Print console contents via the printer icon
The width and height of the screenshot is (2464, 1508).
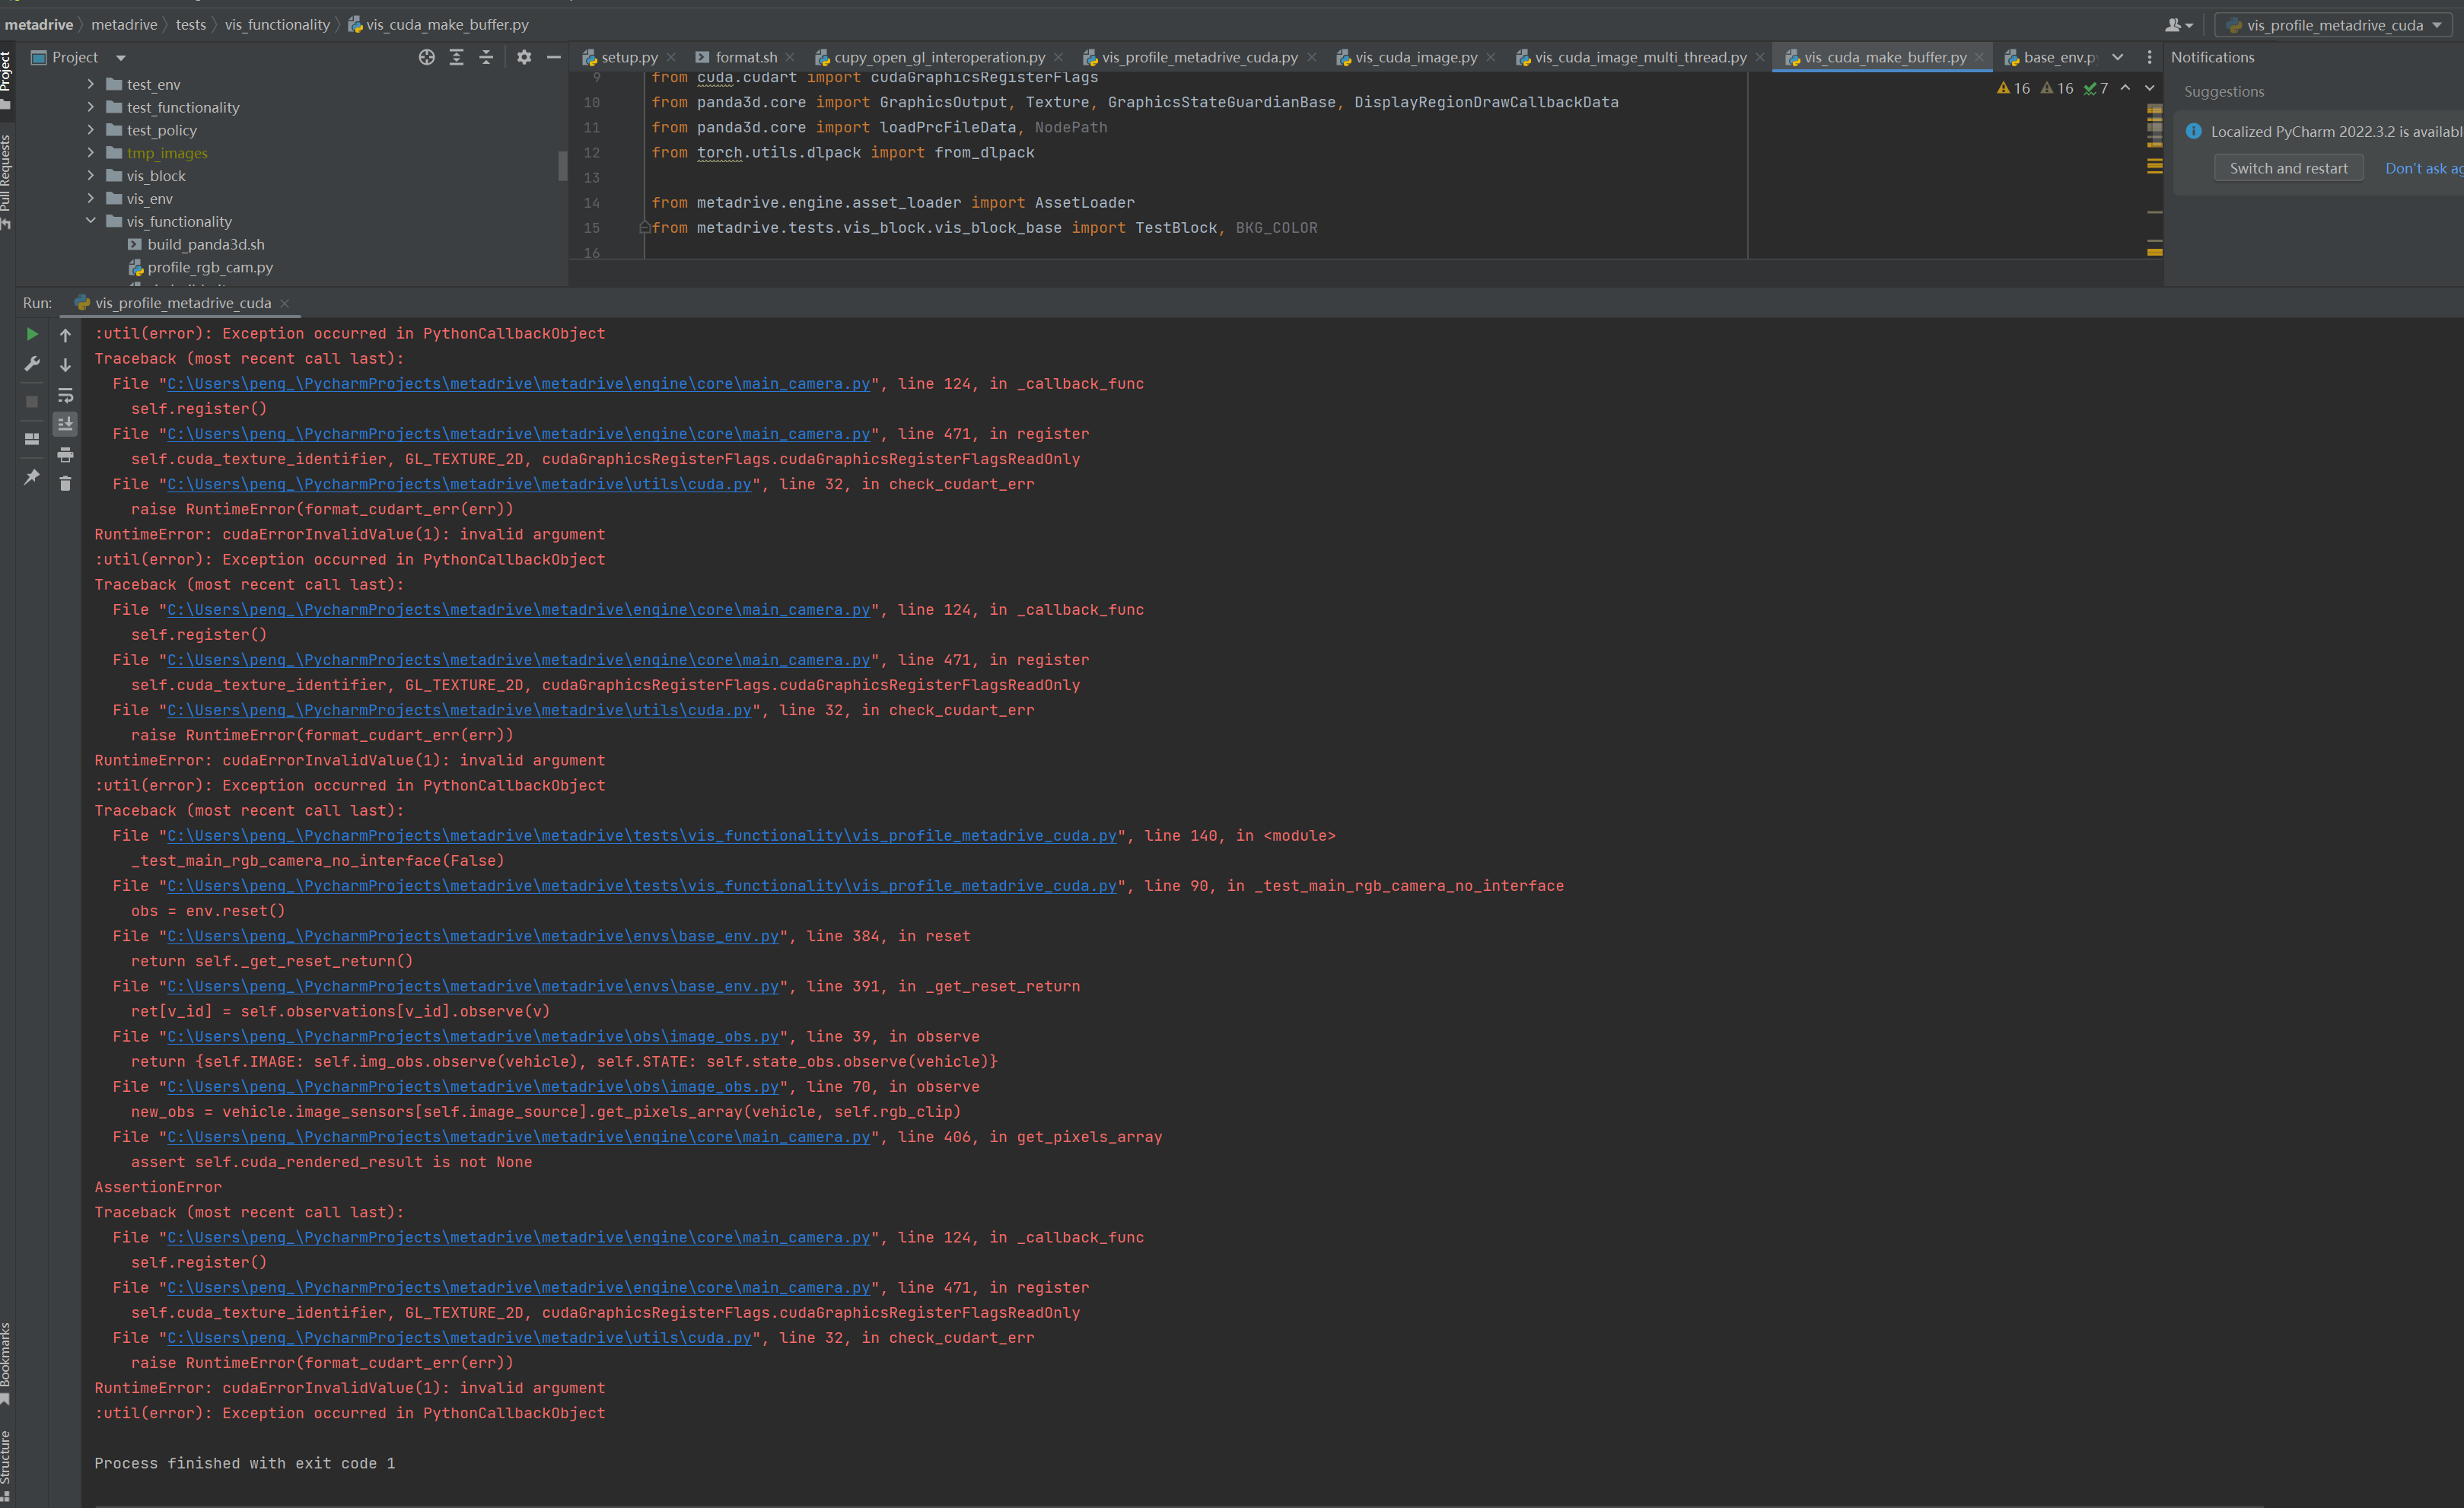pyautogui.click(x=65, y=455)
